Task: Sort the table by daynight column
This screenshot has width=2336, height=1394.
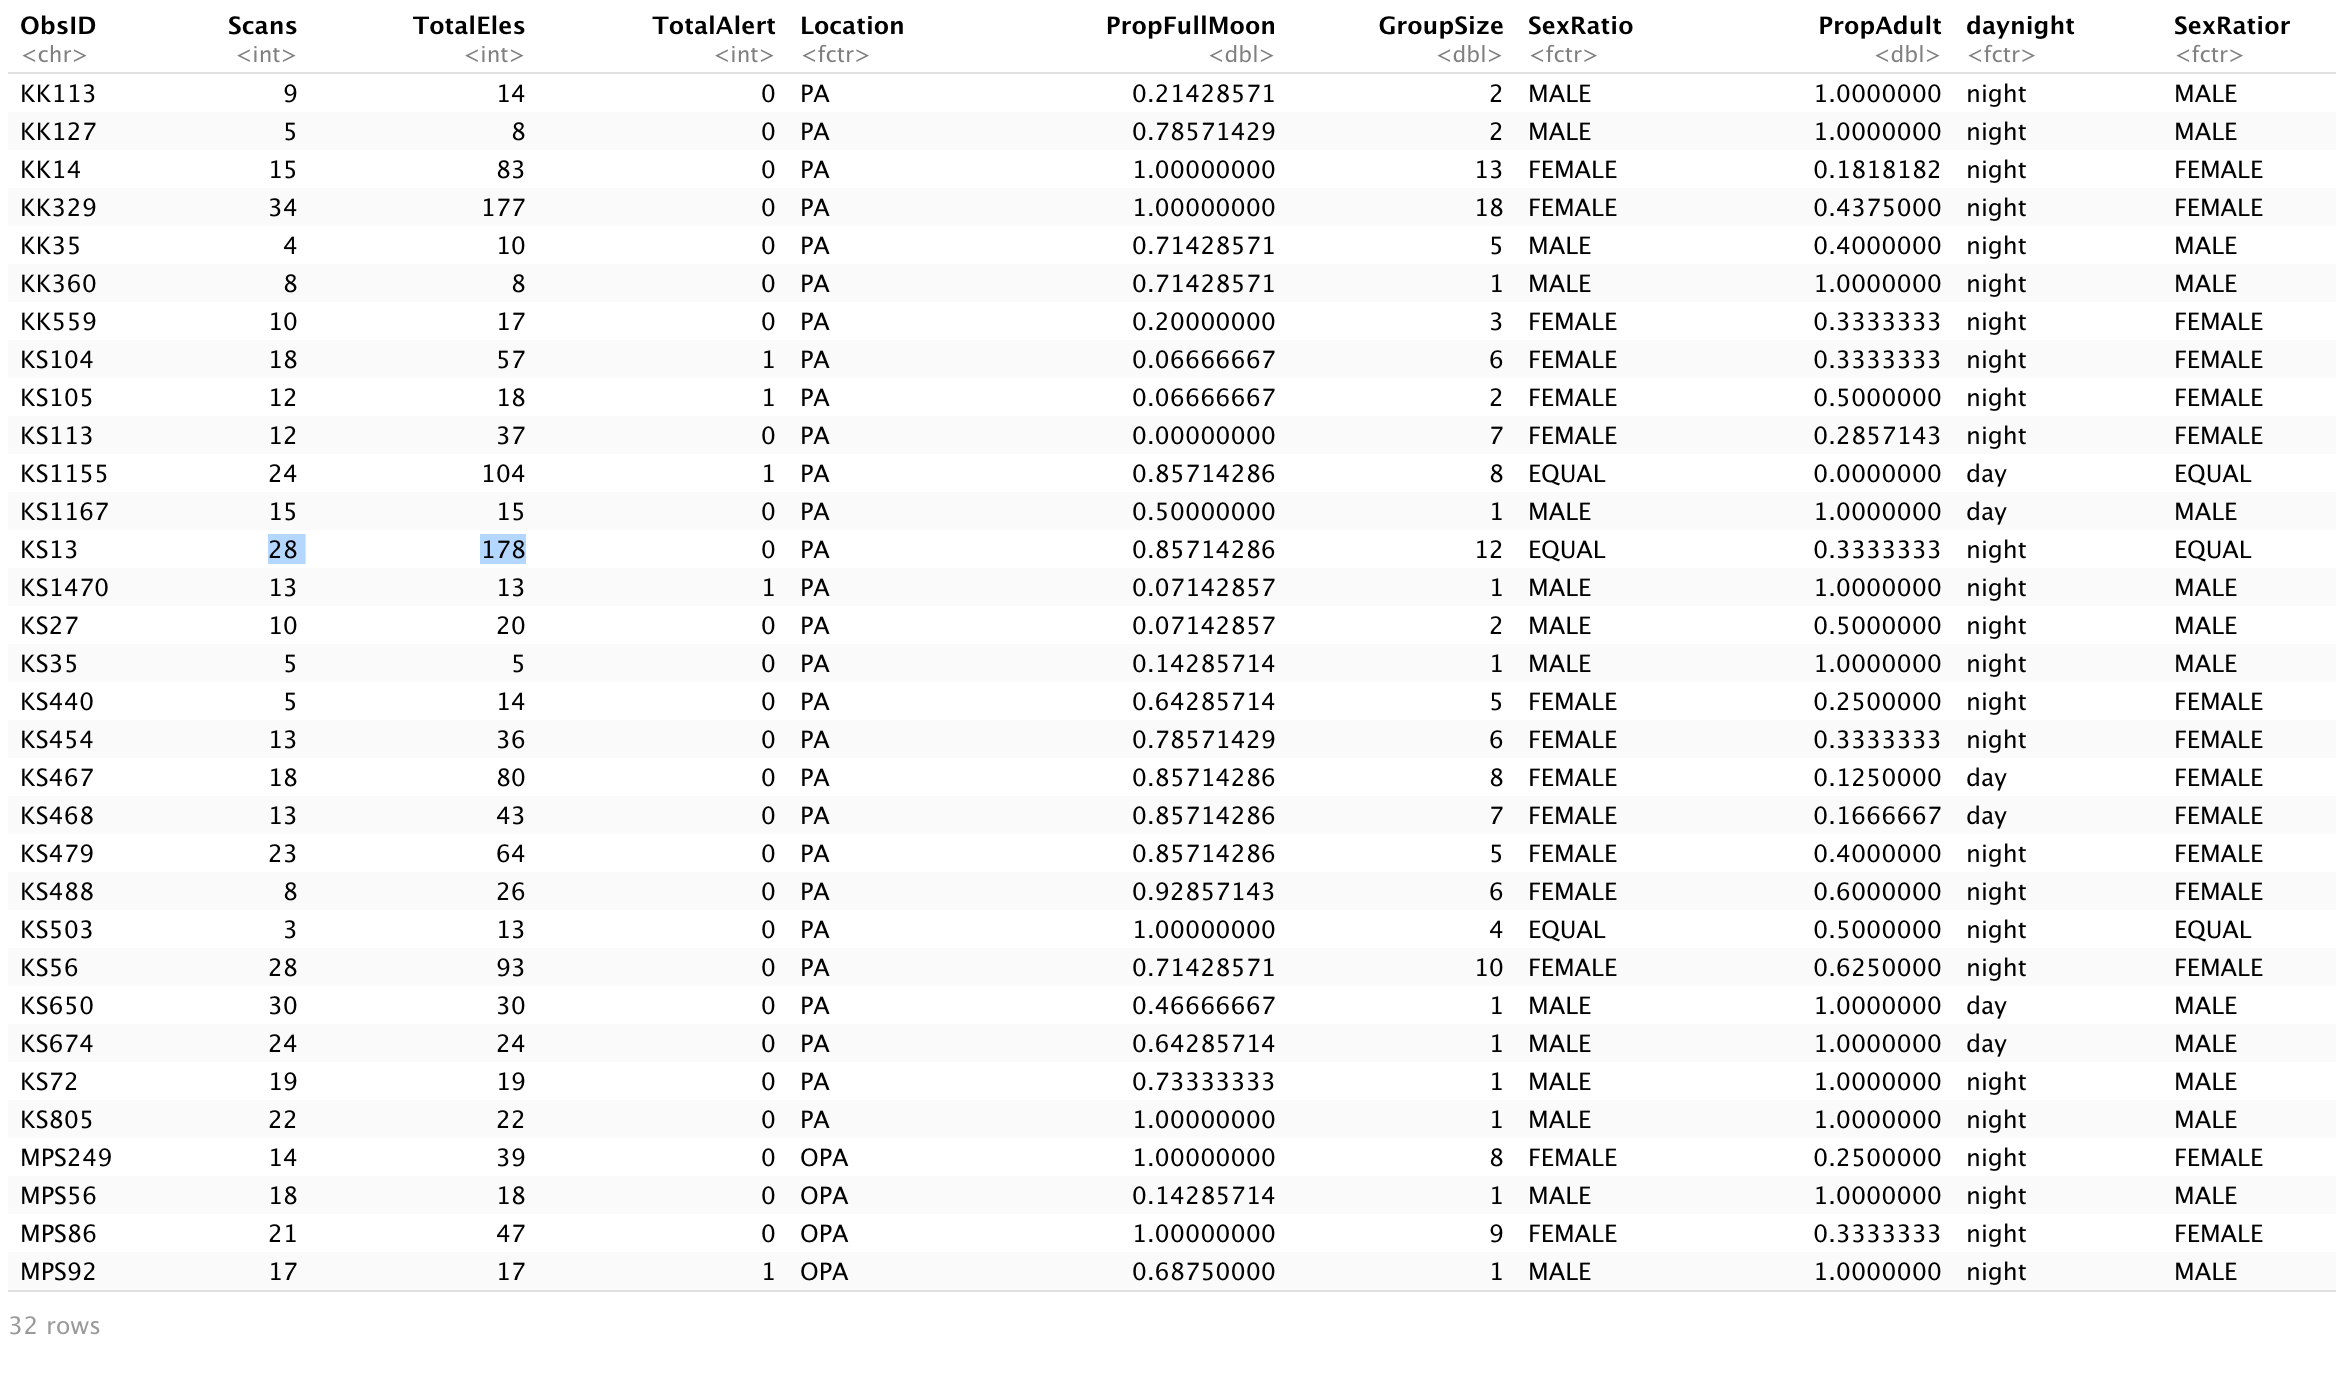Action: [2020, 26]
